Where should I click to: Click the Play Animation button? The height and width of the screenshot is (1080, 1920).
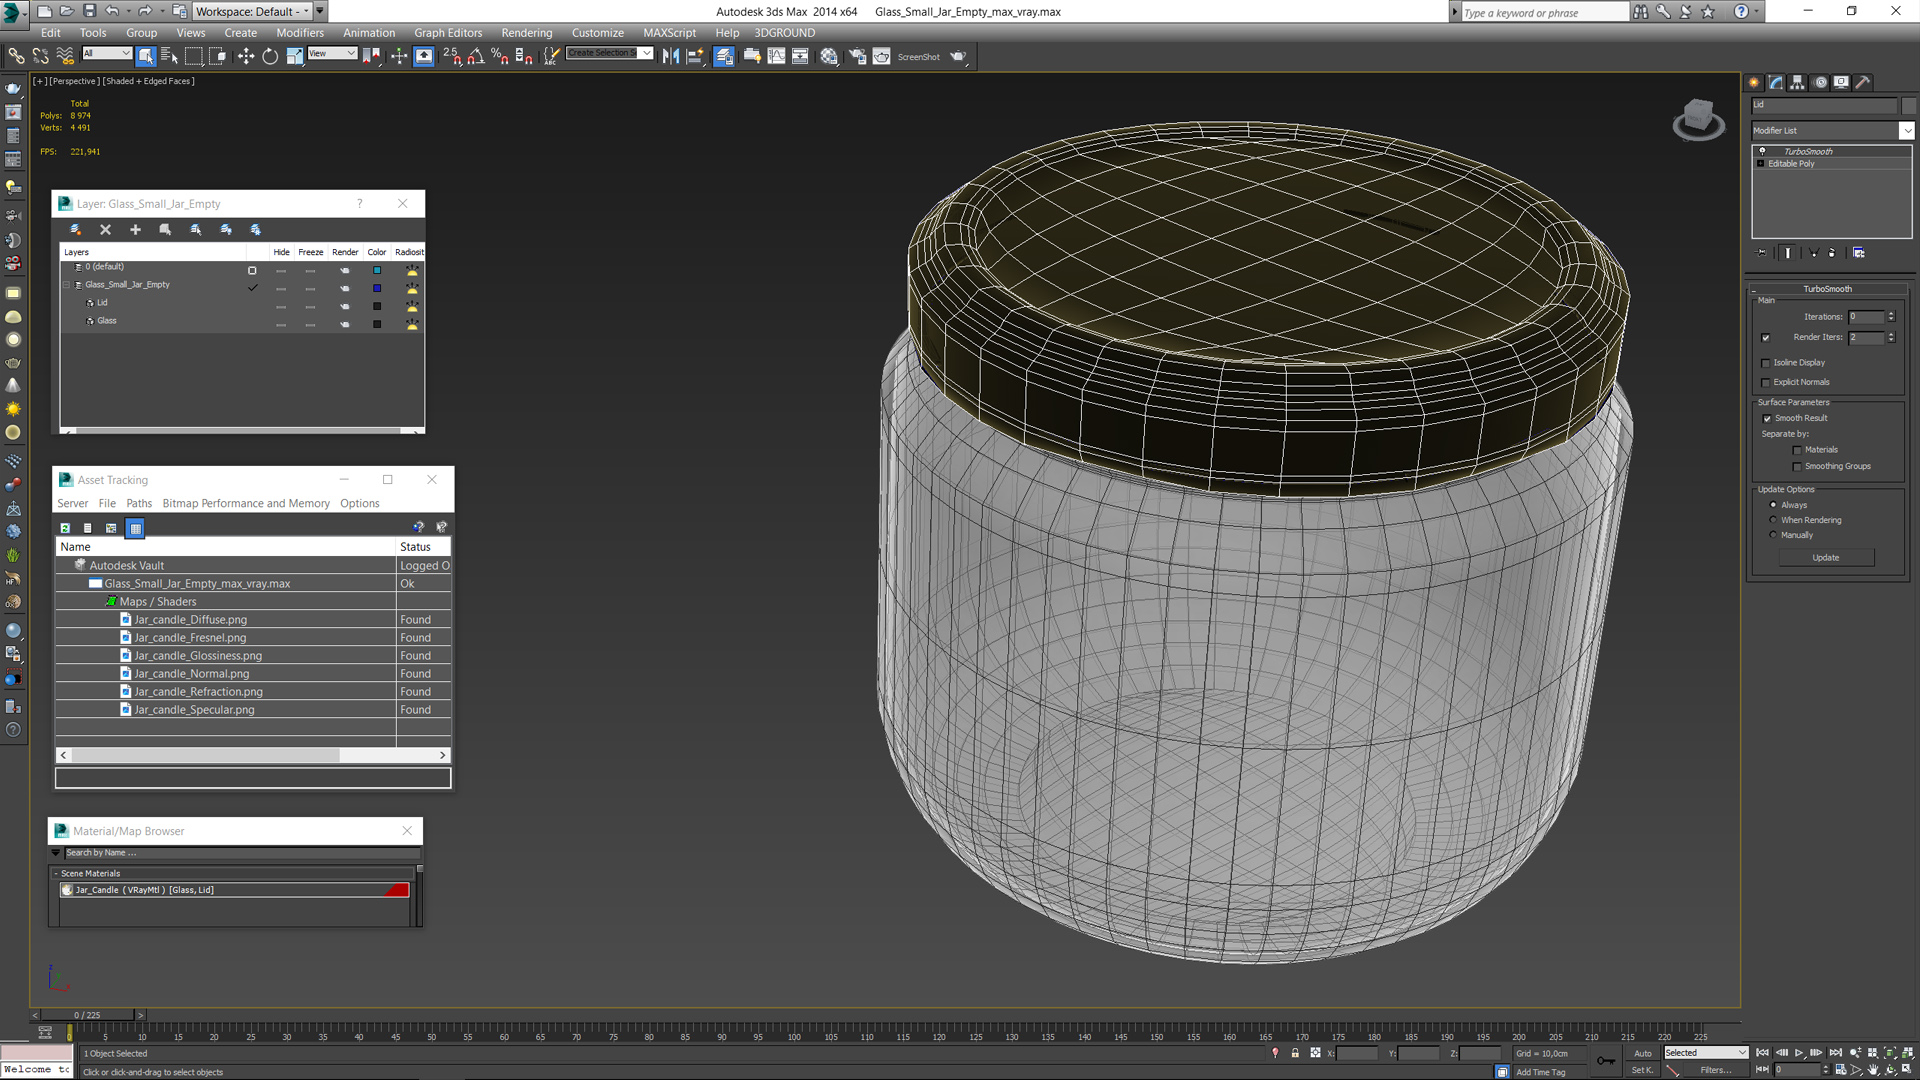click(x=1799, y=1053)
